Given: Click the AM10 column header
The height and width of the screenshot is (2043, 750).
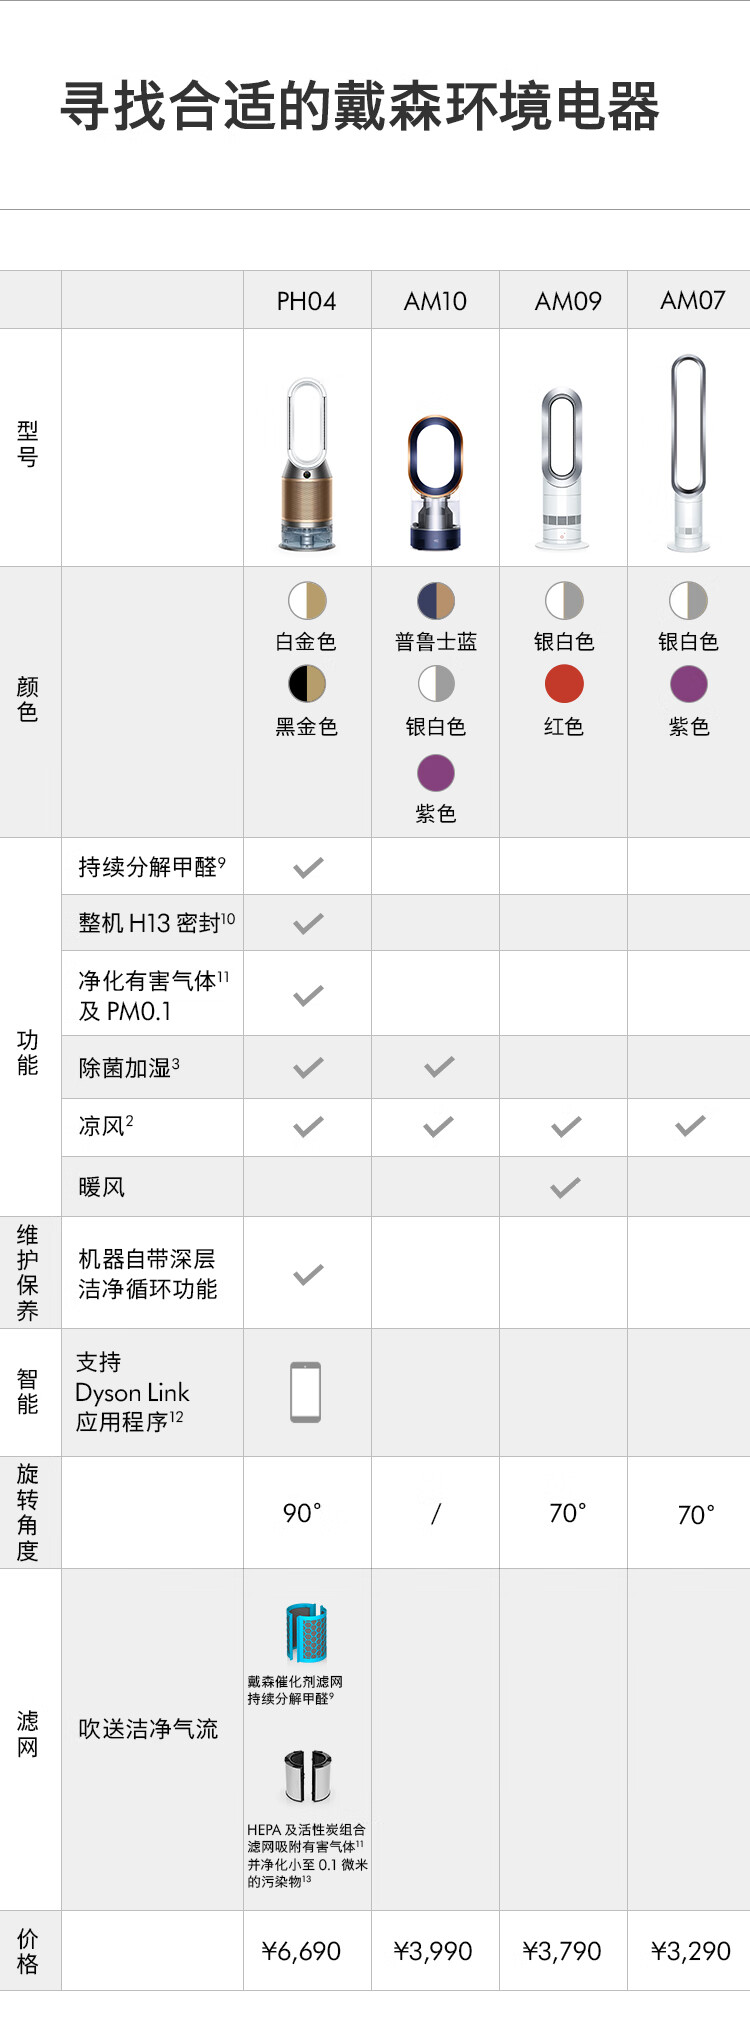Looking at the screenshot, I should point(435,301).
